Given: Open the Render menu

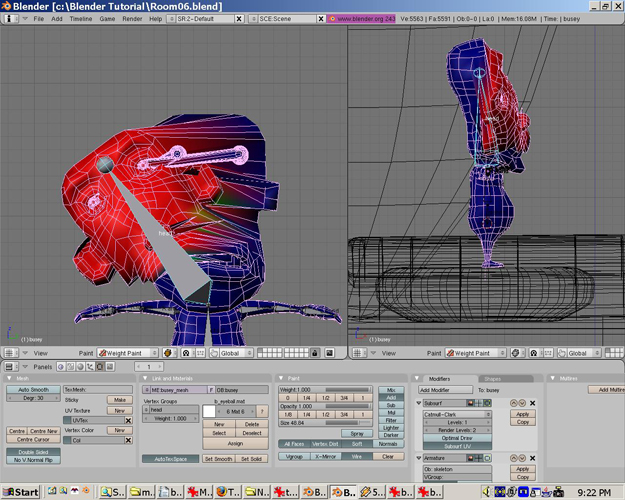Looking at the screenshot, I should [132, 18].
